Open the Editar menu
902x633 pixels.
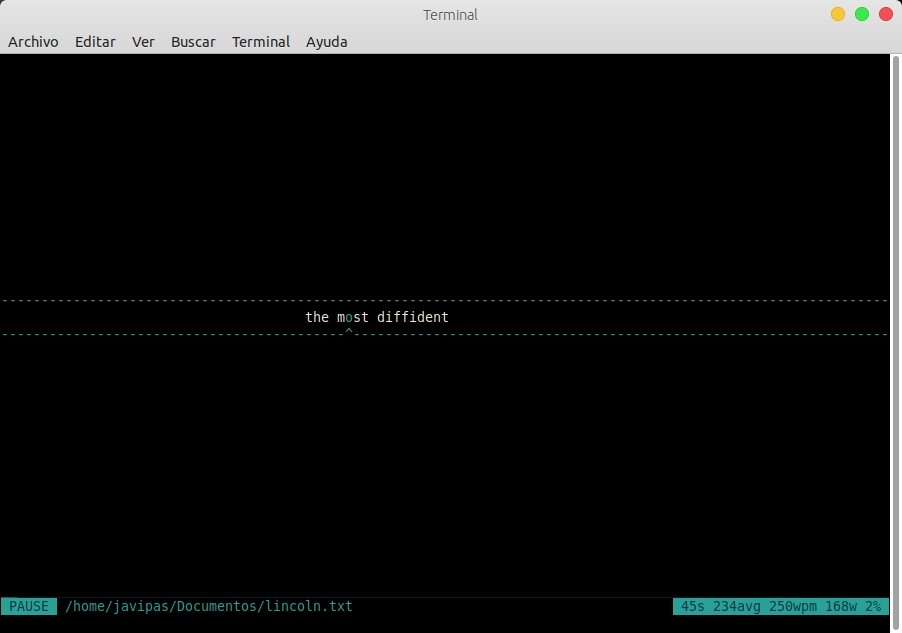(x=95, y=42)
